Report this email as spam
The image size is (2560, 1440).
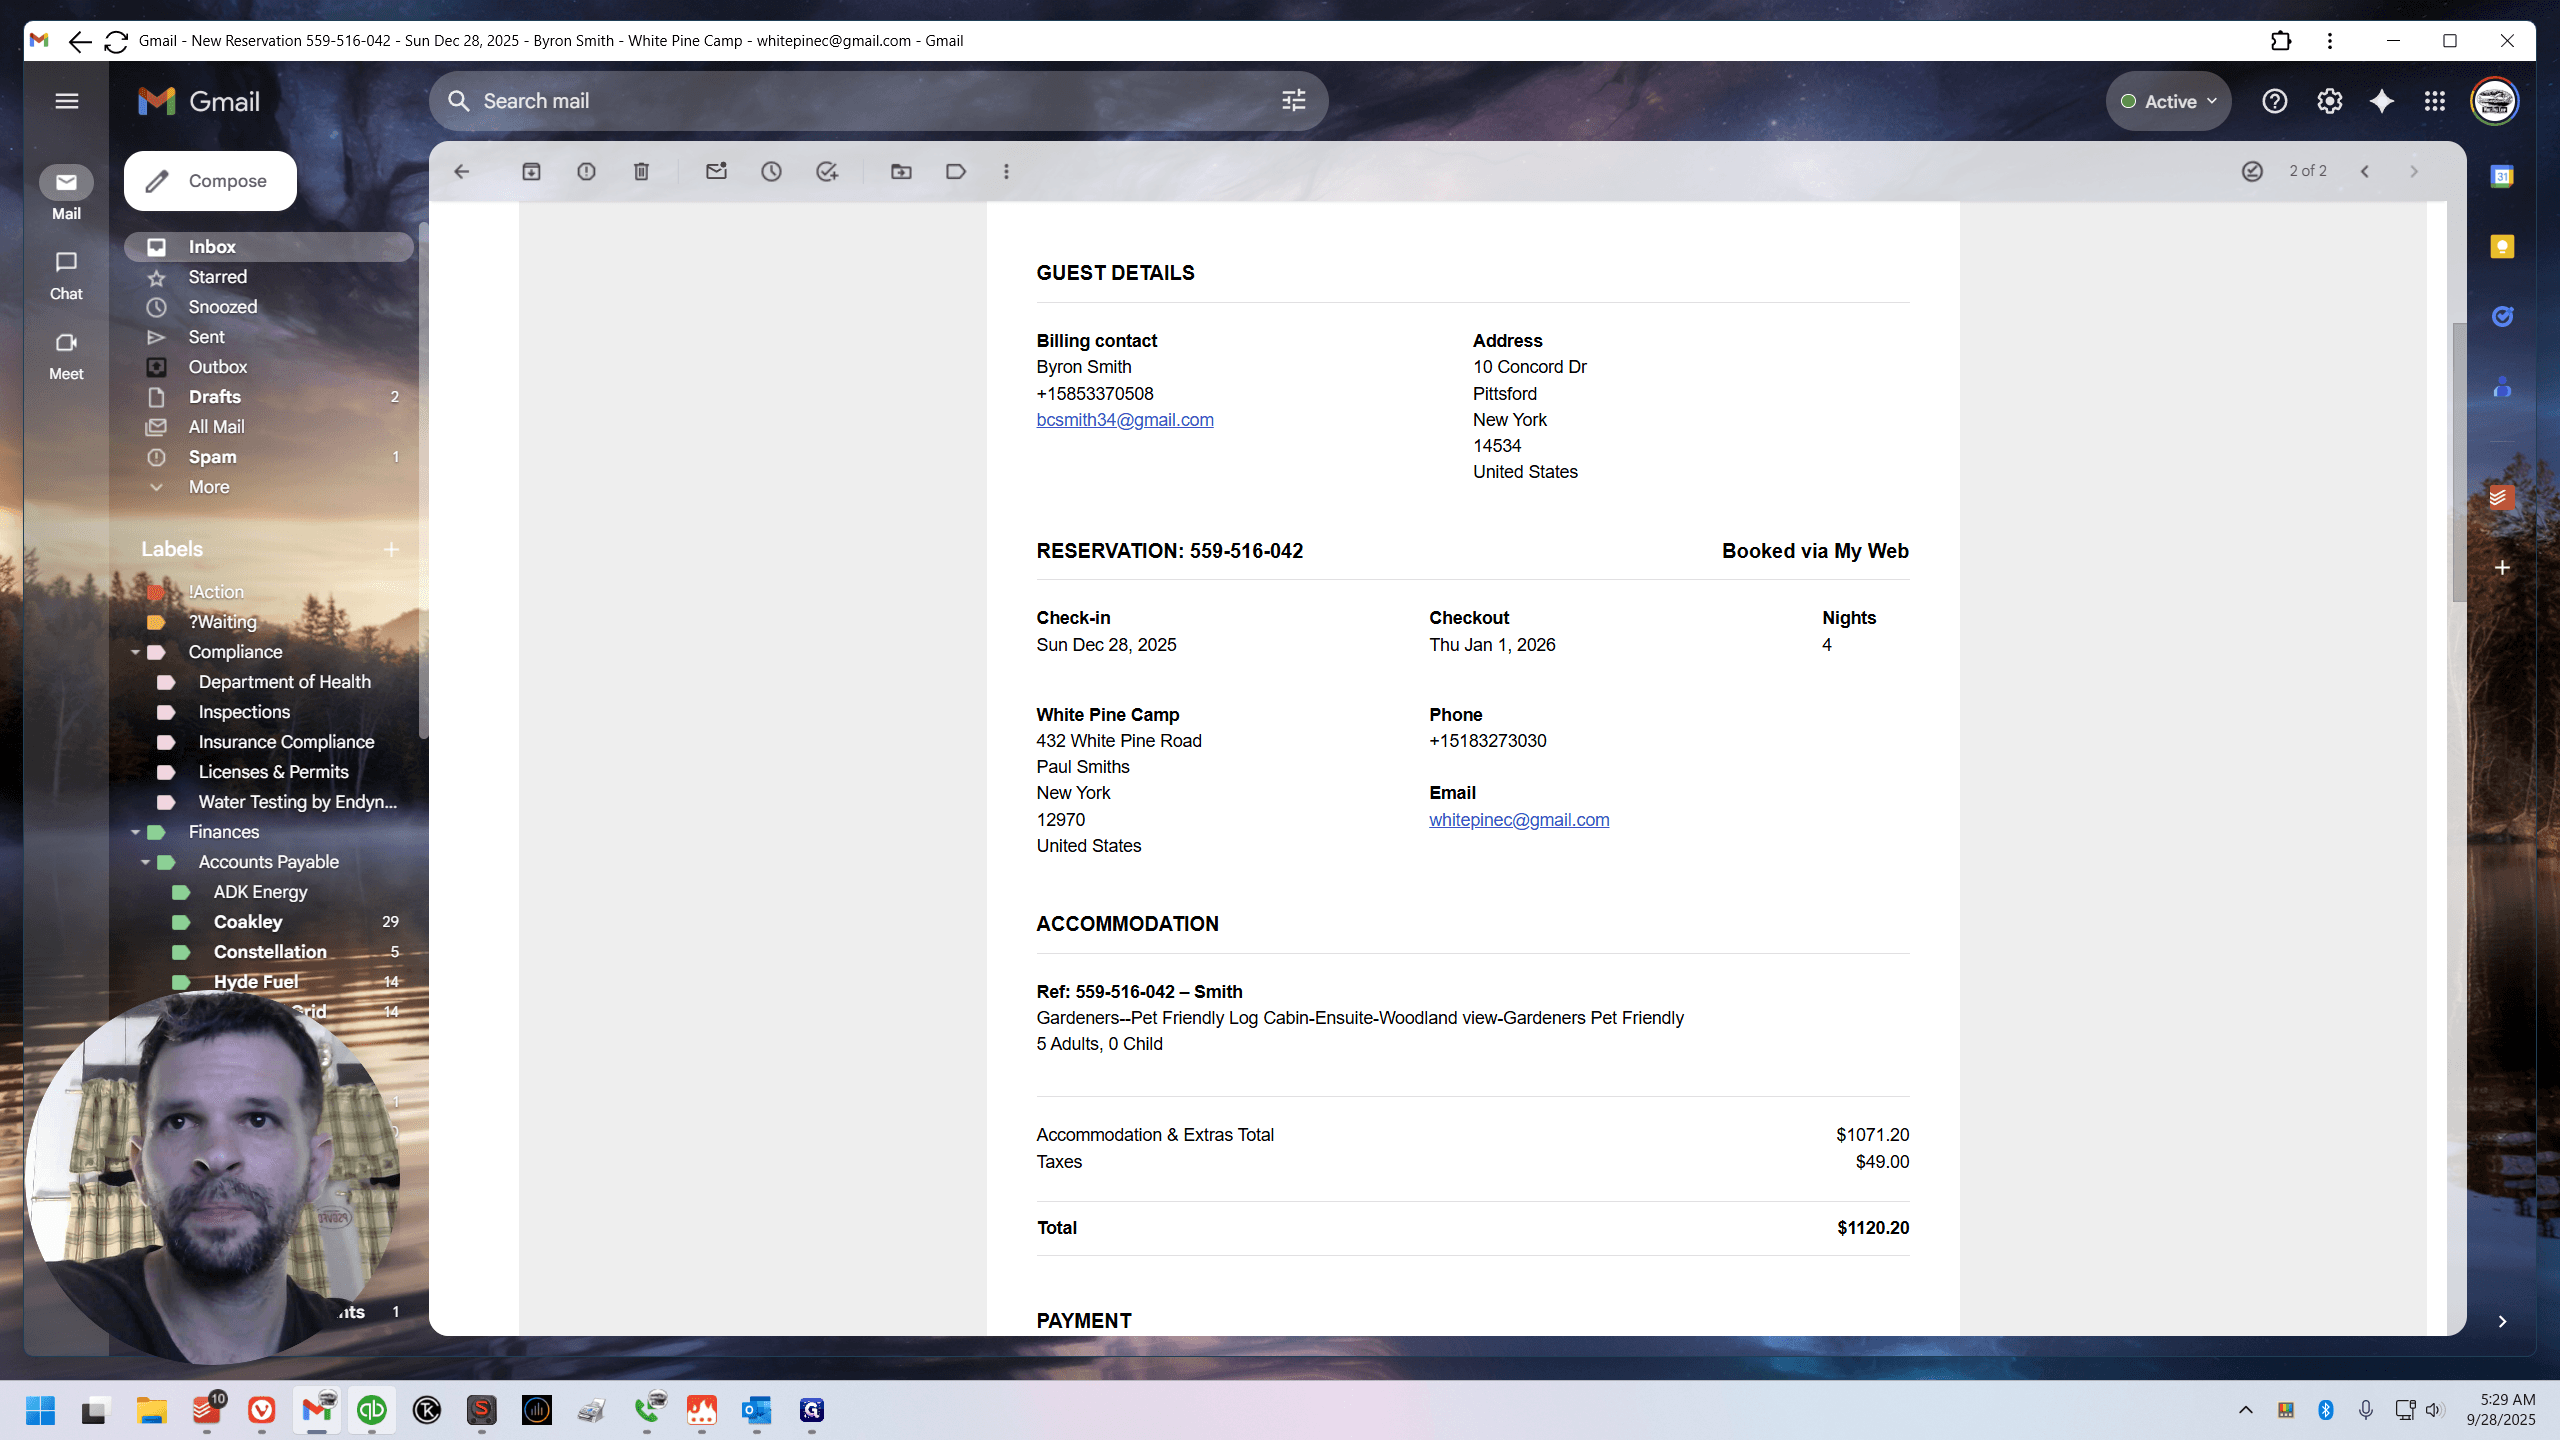coord(586,172)
